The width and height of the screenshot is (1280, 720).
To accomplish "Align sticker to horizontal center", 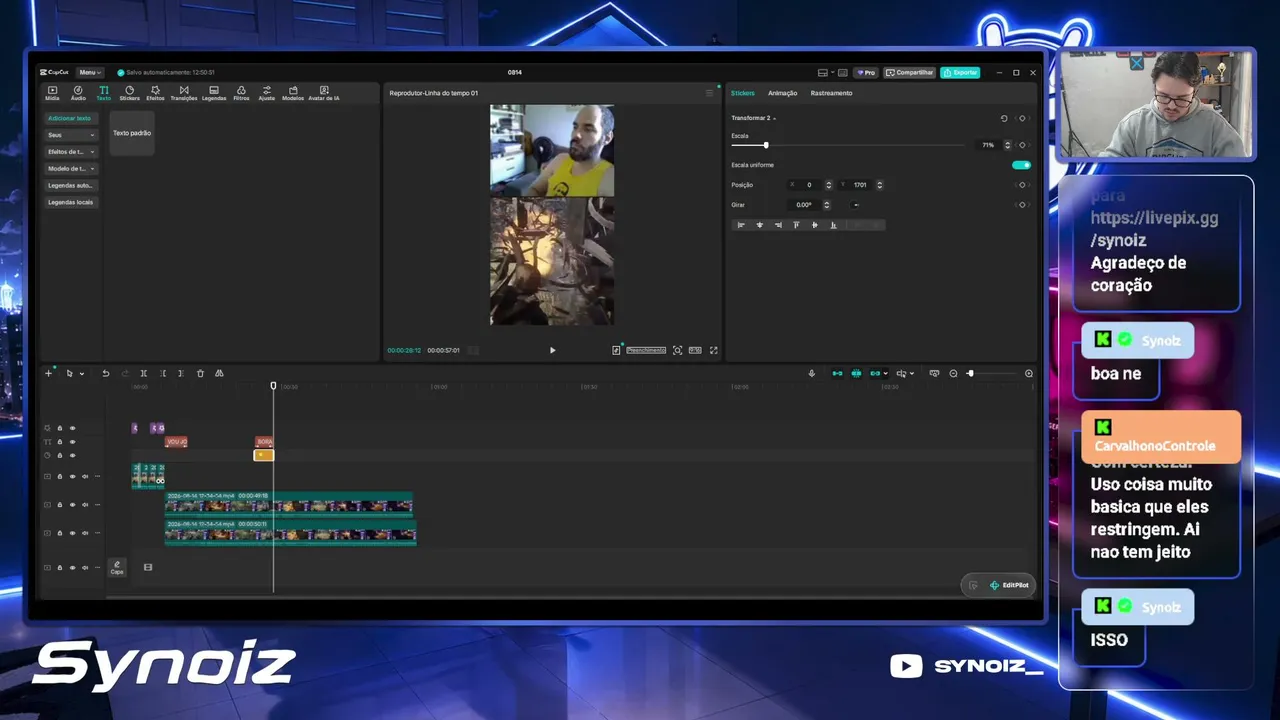I will 759,225.
